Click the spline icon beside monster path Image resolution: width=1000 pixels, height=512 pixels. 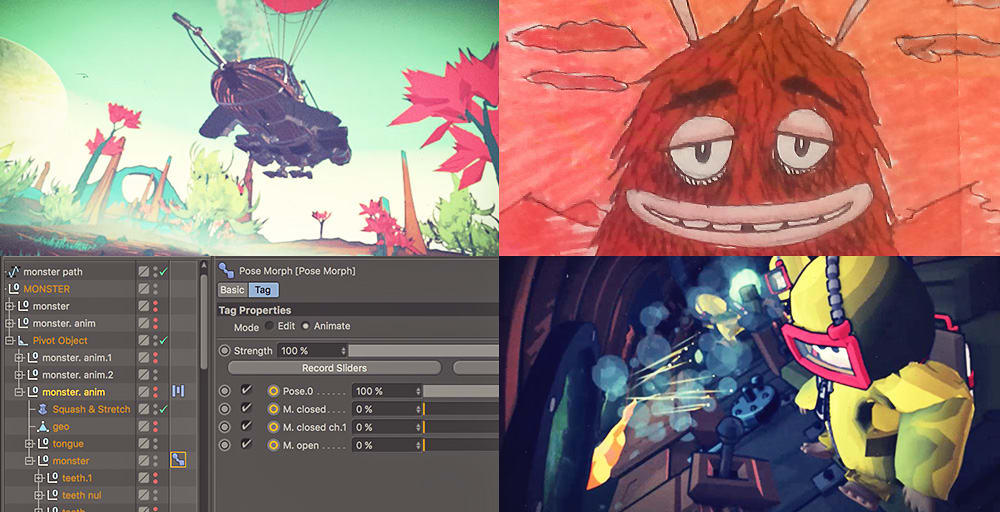(x=13, y=272)
